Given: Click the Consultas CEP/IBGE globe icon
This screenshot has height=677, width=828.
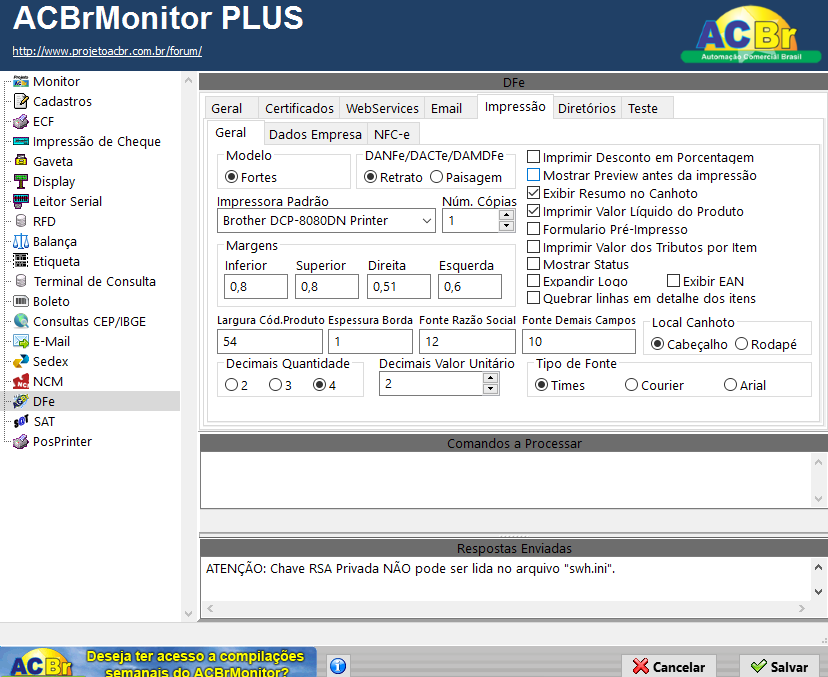Looking at the screenshot, I should (x=21, y=321).
